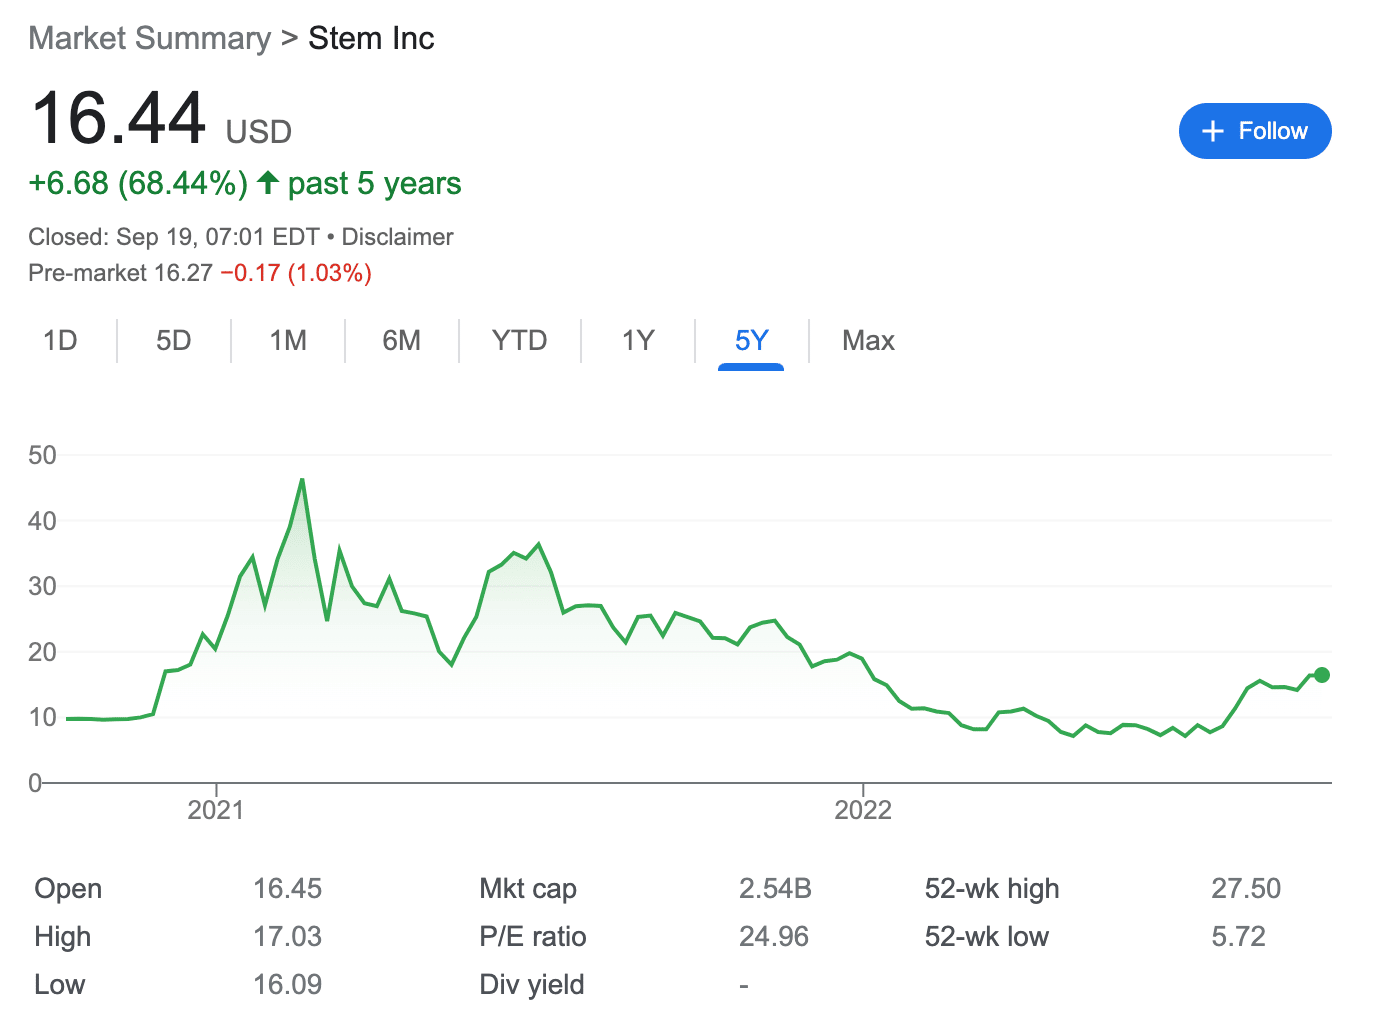Screen dimensions: 1388x1012
Task: Click the 52-wk low label
Action: coord(987,936)
